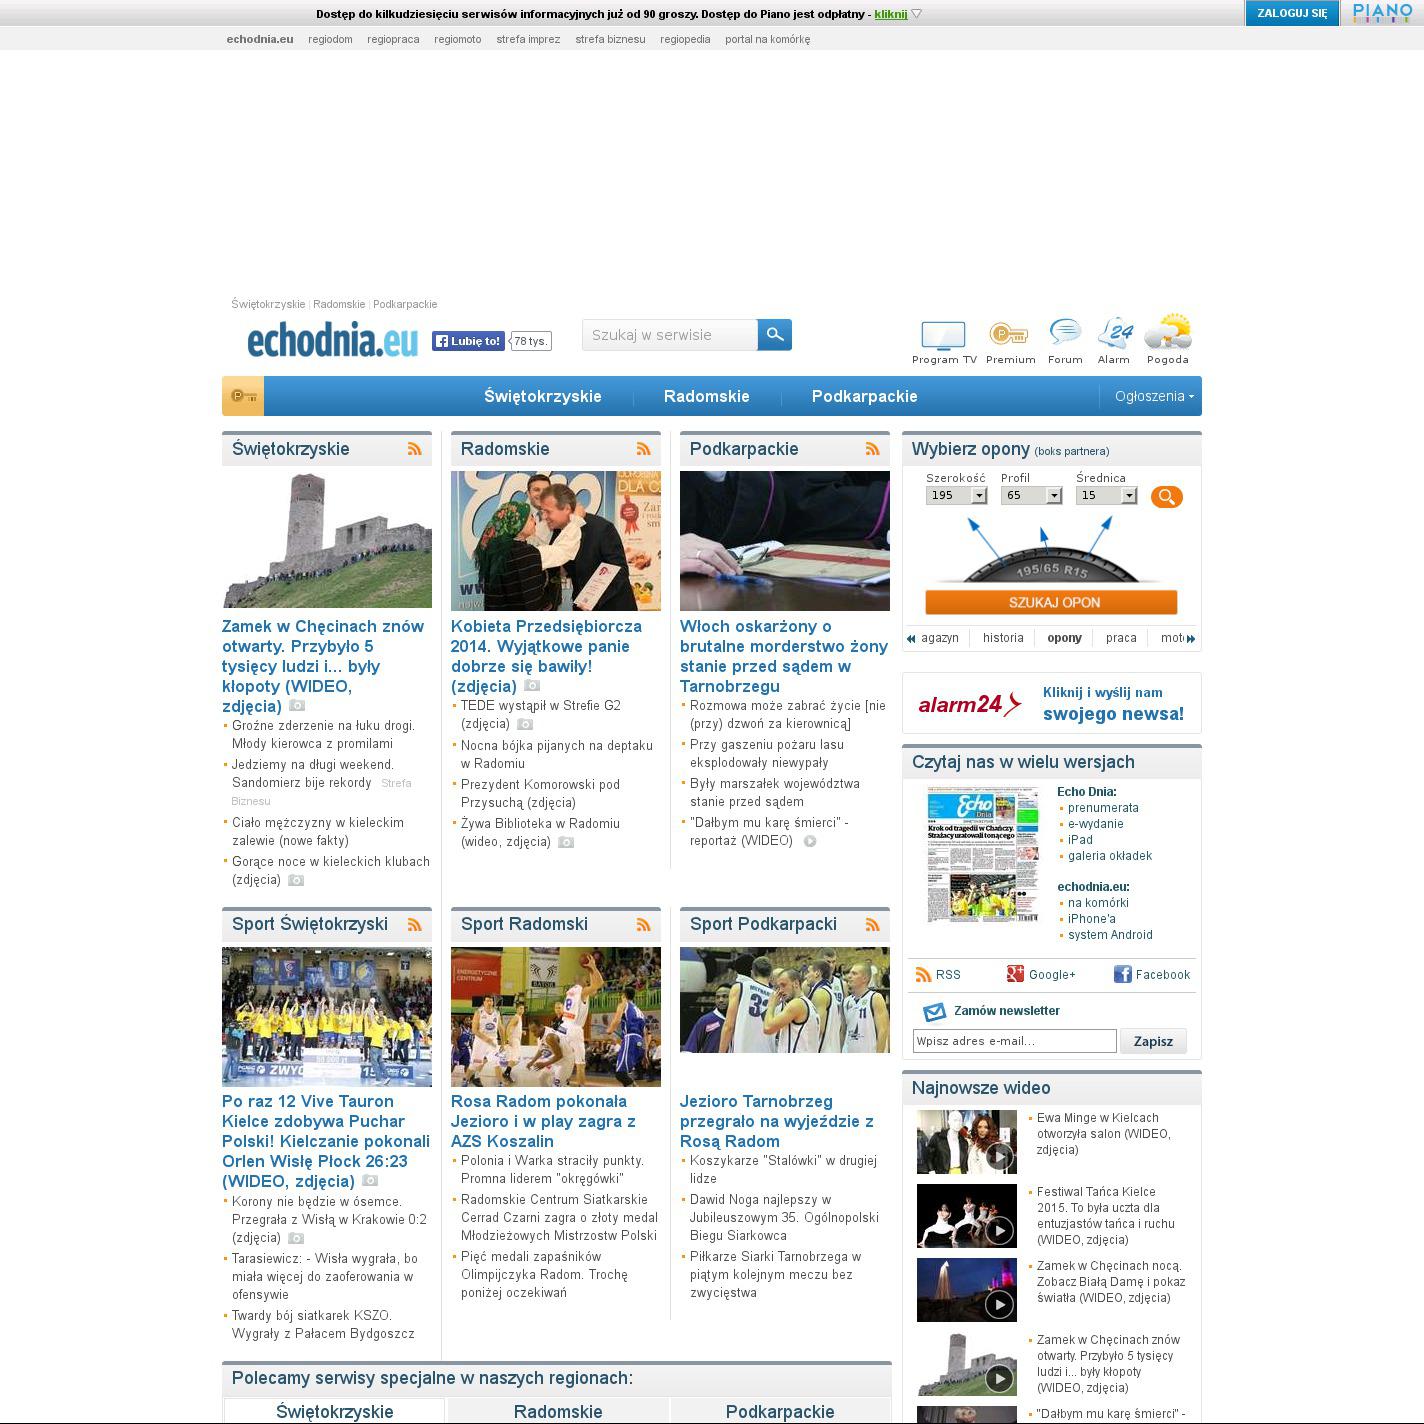Open the Szerokość tire width dropdown
Viewport: 1424px width, 1424px height.
957,495
